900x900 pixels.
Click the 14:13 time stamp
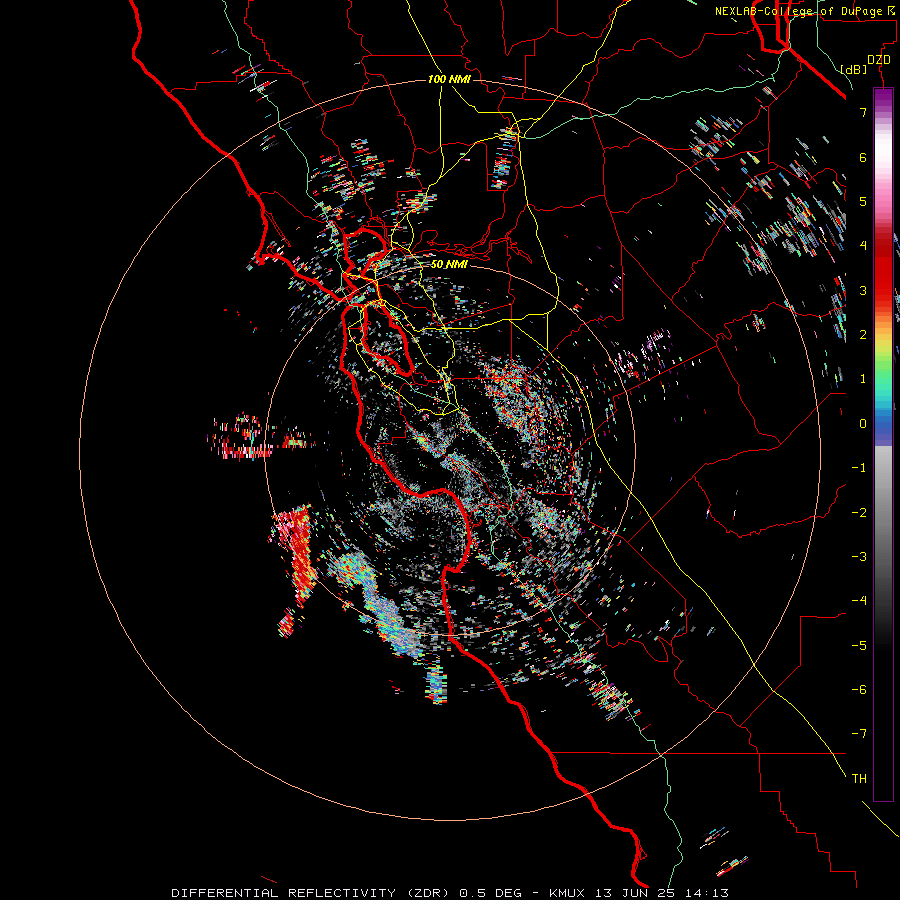(x=705, y=893)
